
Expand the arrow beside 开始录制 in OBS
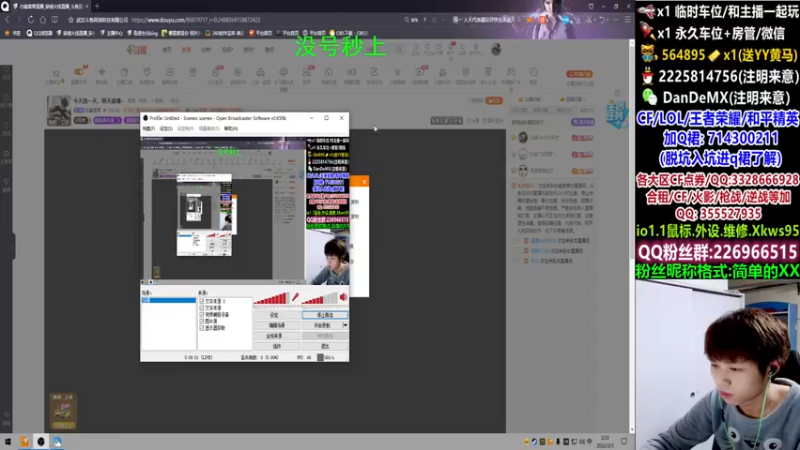click(x=345, y=326)
